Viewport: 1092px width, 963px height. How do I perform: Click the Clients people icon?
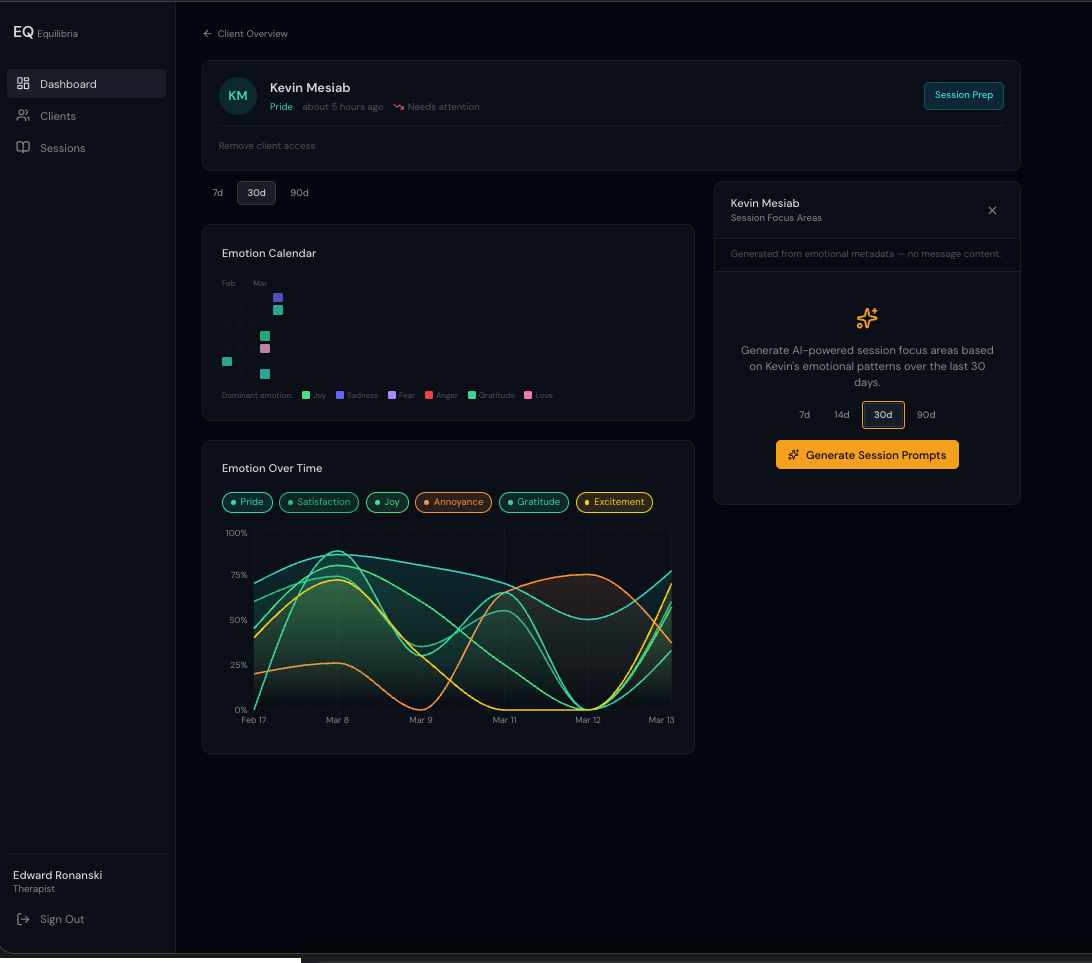click(23, 116)
